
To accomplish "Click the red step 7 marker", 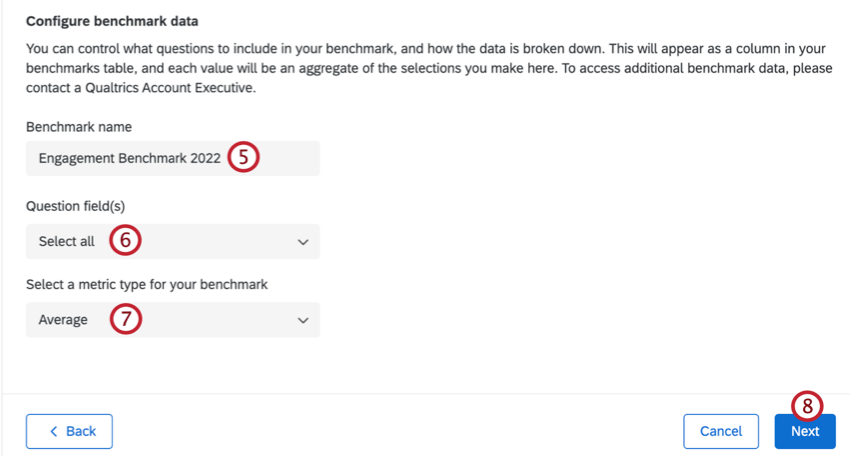I will point(125,320).
